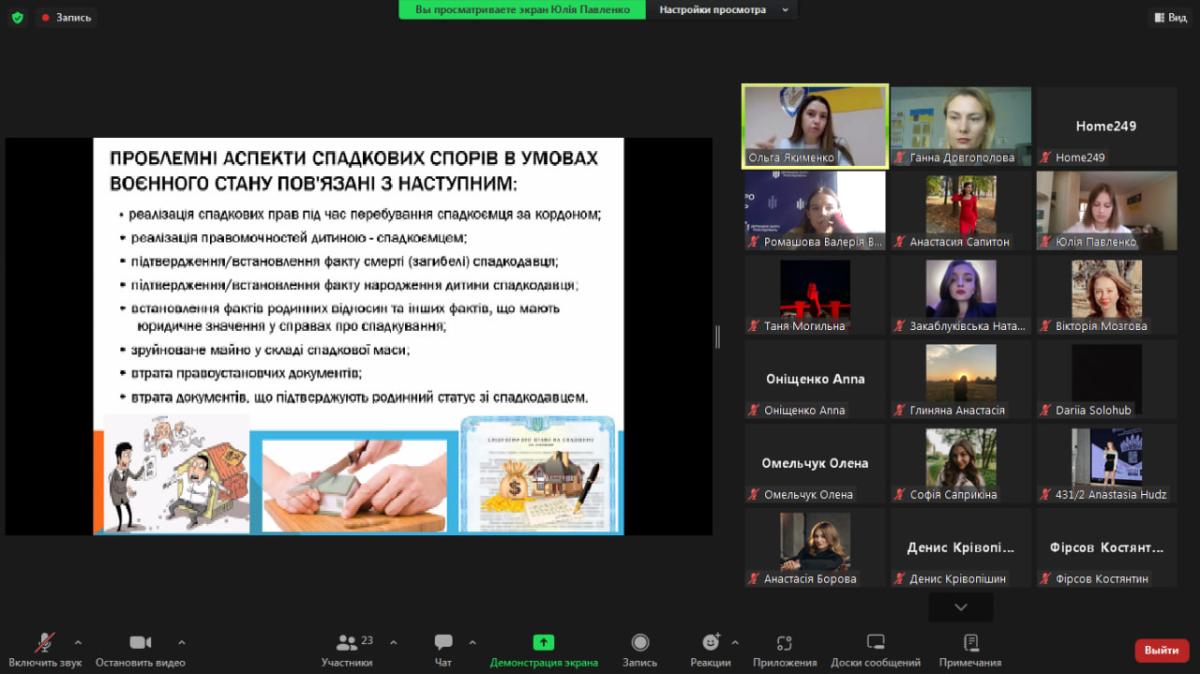Click the slide image of hands cutting house
Screen dimensions: 1200x674
pos(355,483)
